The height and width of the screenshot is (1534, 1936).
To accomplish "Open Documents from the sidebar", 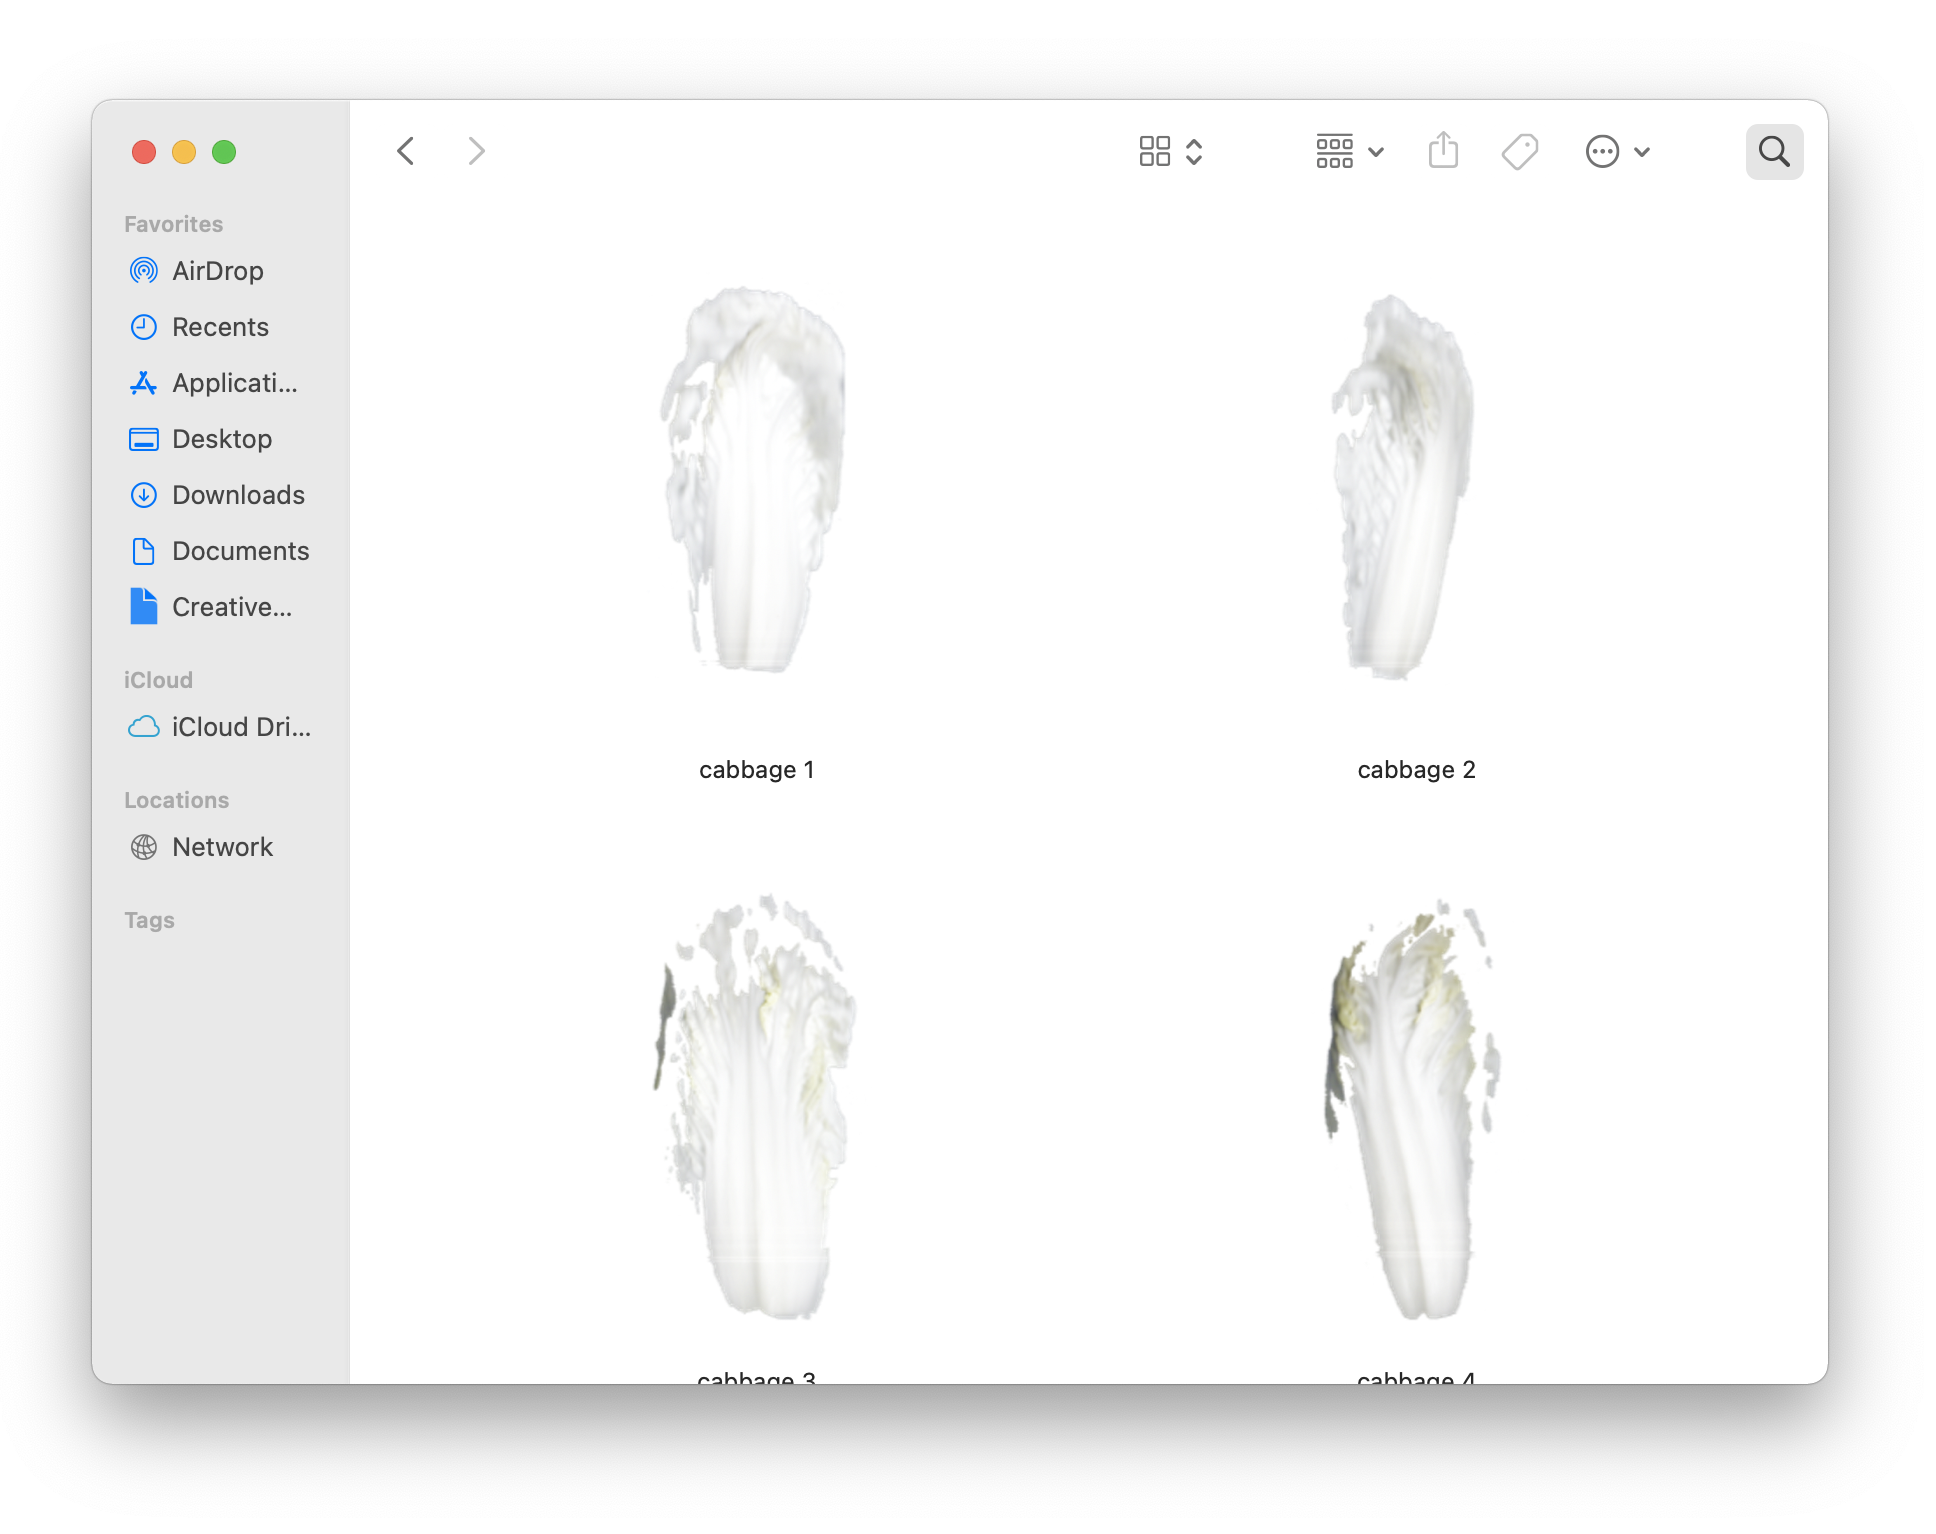I will [x=220, y=551].
